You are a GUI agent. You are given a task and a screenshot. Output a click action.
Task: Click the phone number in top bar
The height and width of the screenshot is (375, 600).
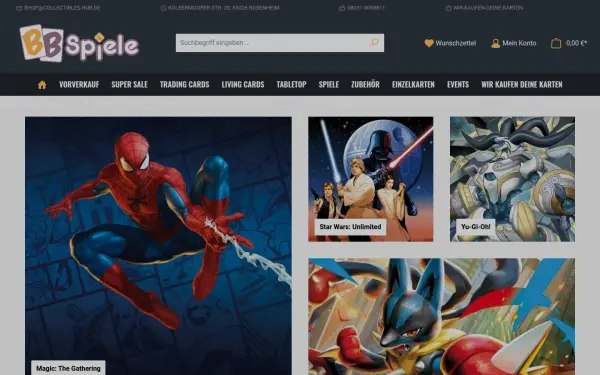pos(366,8)
